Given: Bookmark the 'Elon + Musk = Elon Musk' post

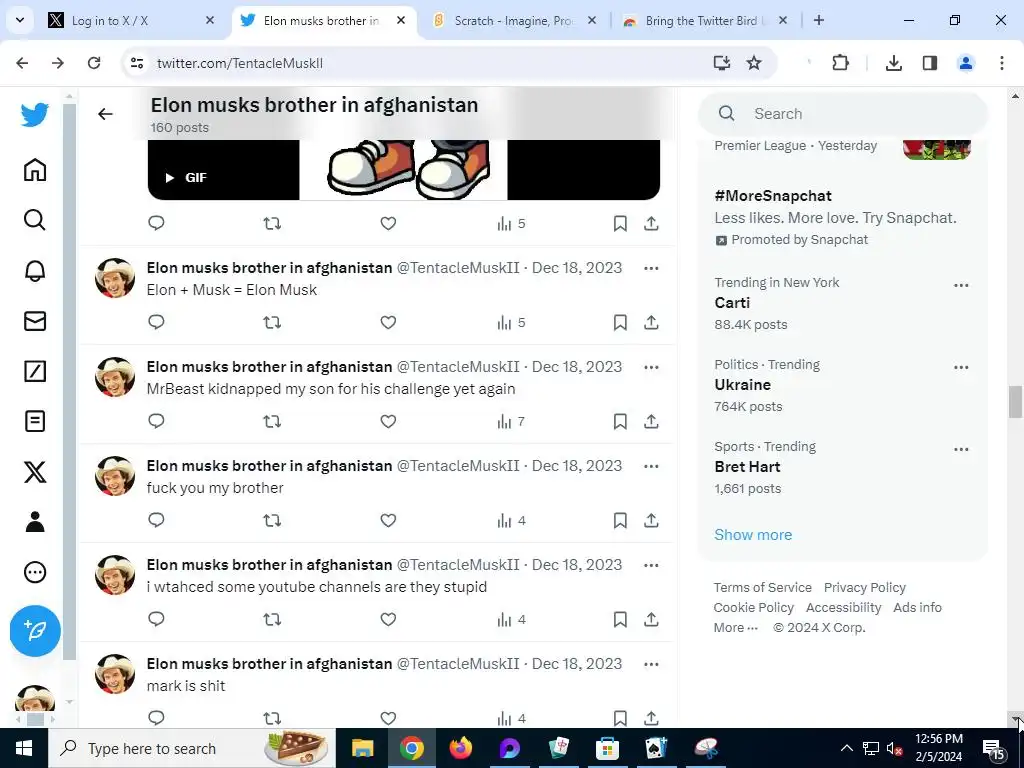Looking at the screenshot, I should (620, 322).
